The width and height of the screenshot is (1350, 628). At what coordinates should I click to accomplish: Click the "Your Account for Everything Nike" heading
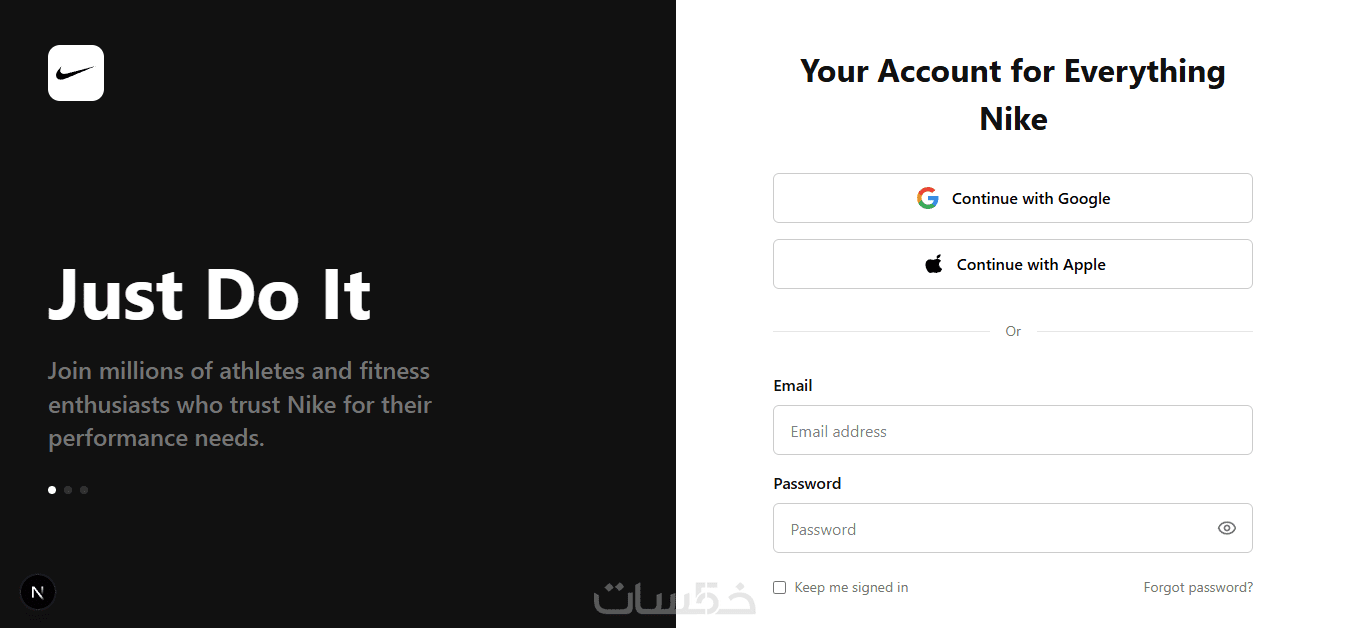tap(1013, 95)
